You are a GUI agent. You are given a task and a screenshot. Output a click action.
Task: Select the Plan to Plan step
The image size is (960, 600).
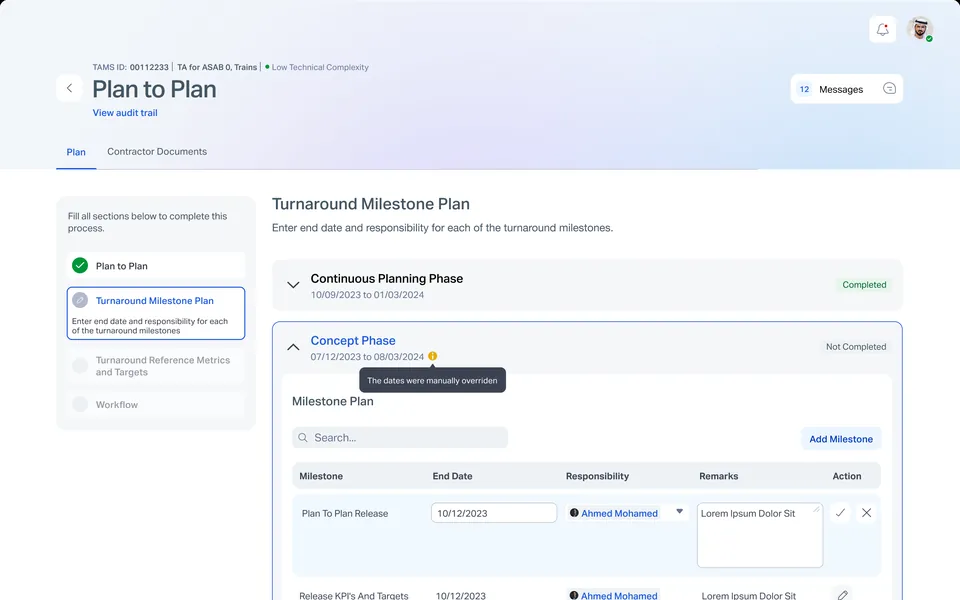click(x=156, y=266)
